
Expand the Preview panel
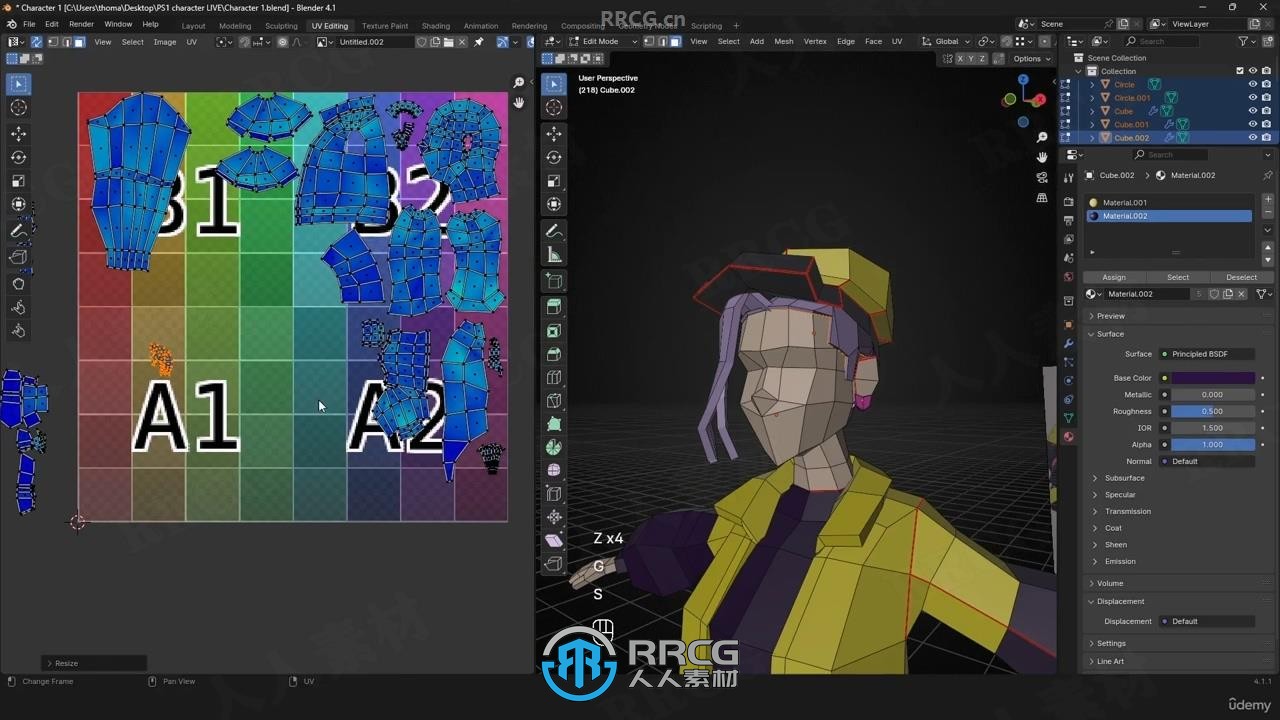point(1110,316)
